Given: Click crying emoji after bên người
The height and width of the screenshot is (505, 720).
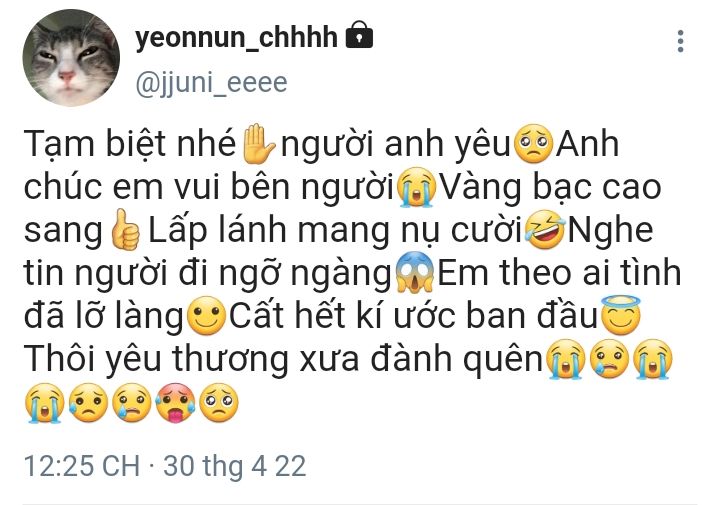Looking at the screenshot, I should pyautogui.click(x=417, y=186).
